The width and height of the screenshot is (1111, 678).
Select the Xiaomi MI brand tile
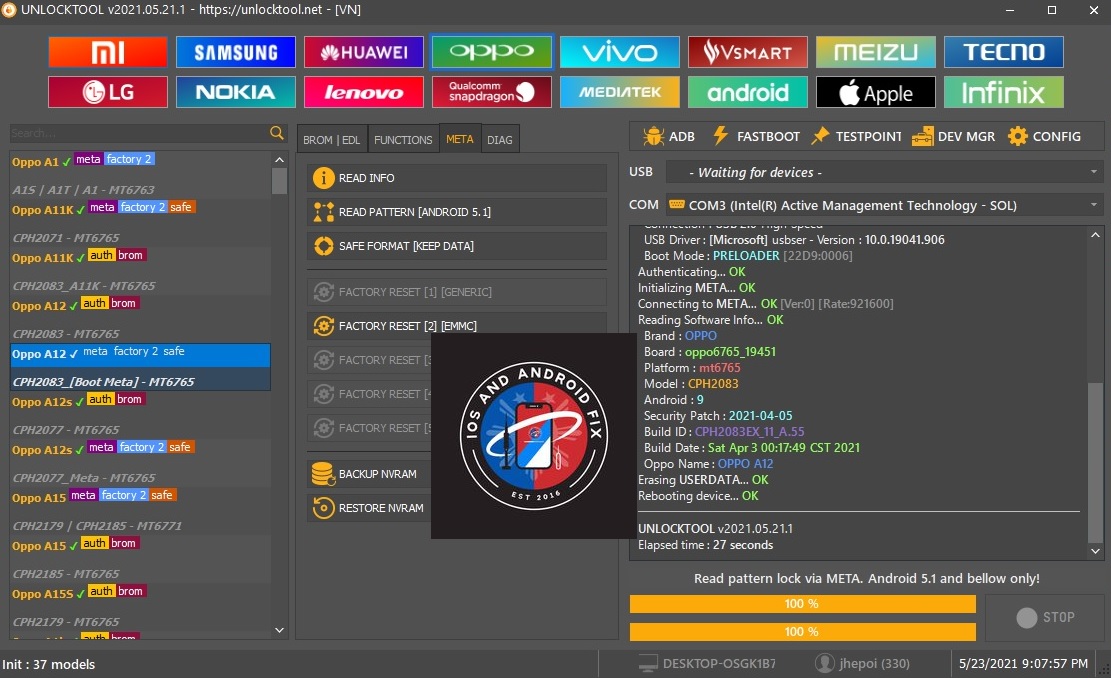pyautogui.click(x=108, y=52)
